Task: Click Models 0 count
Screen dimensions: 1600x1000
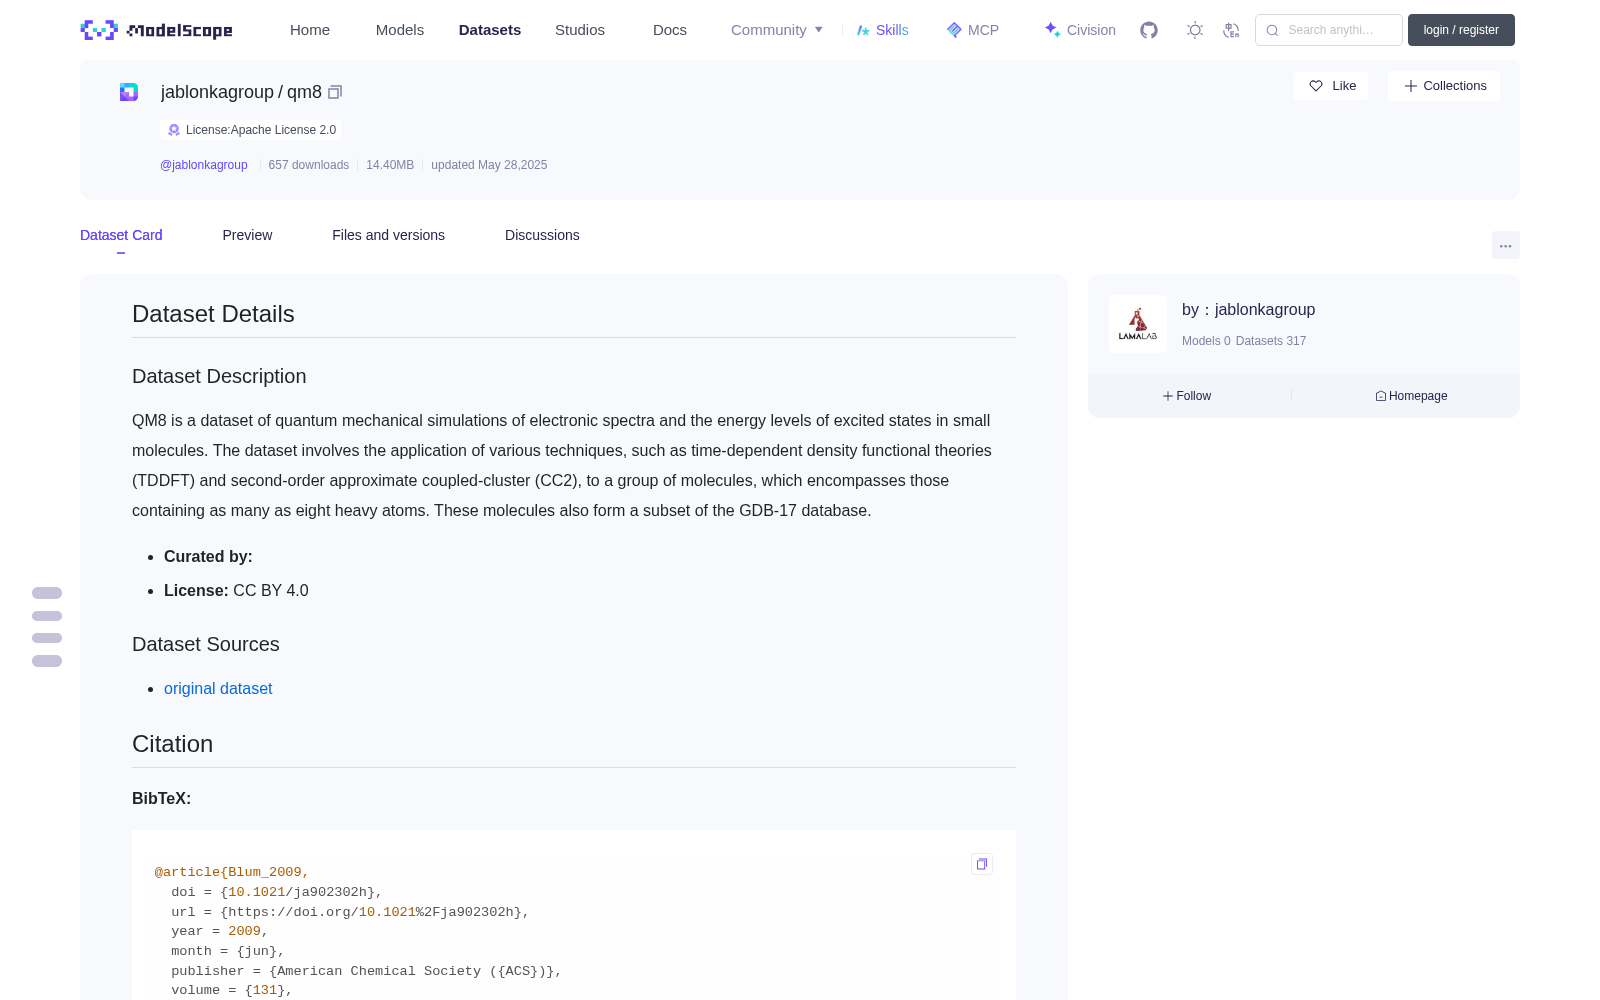Action: (1206, 341)
